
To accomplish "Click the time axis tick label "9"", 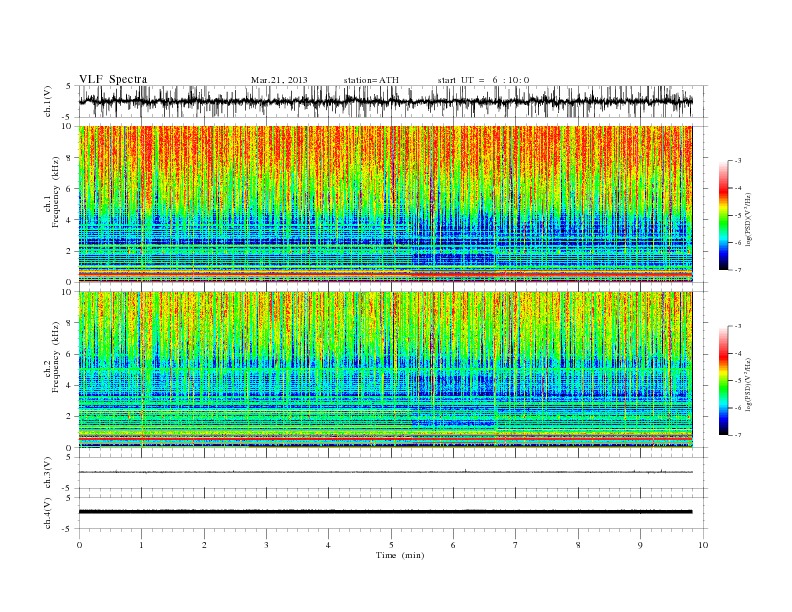I will click(640, 545).
